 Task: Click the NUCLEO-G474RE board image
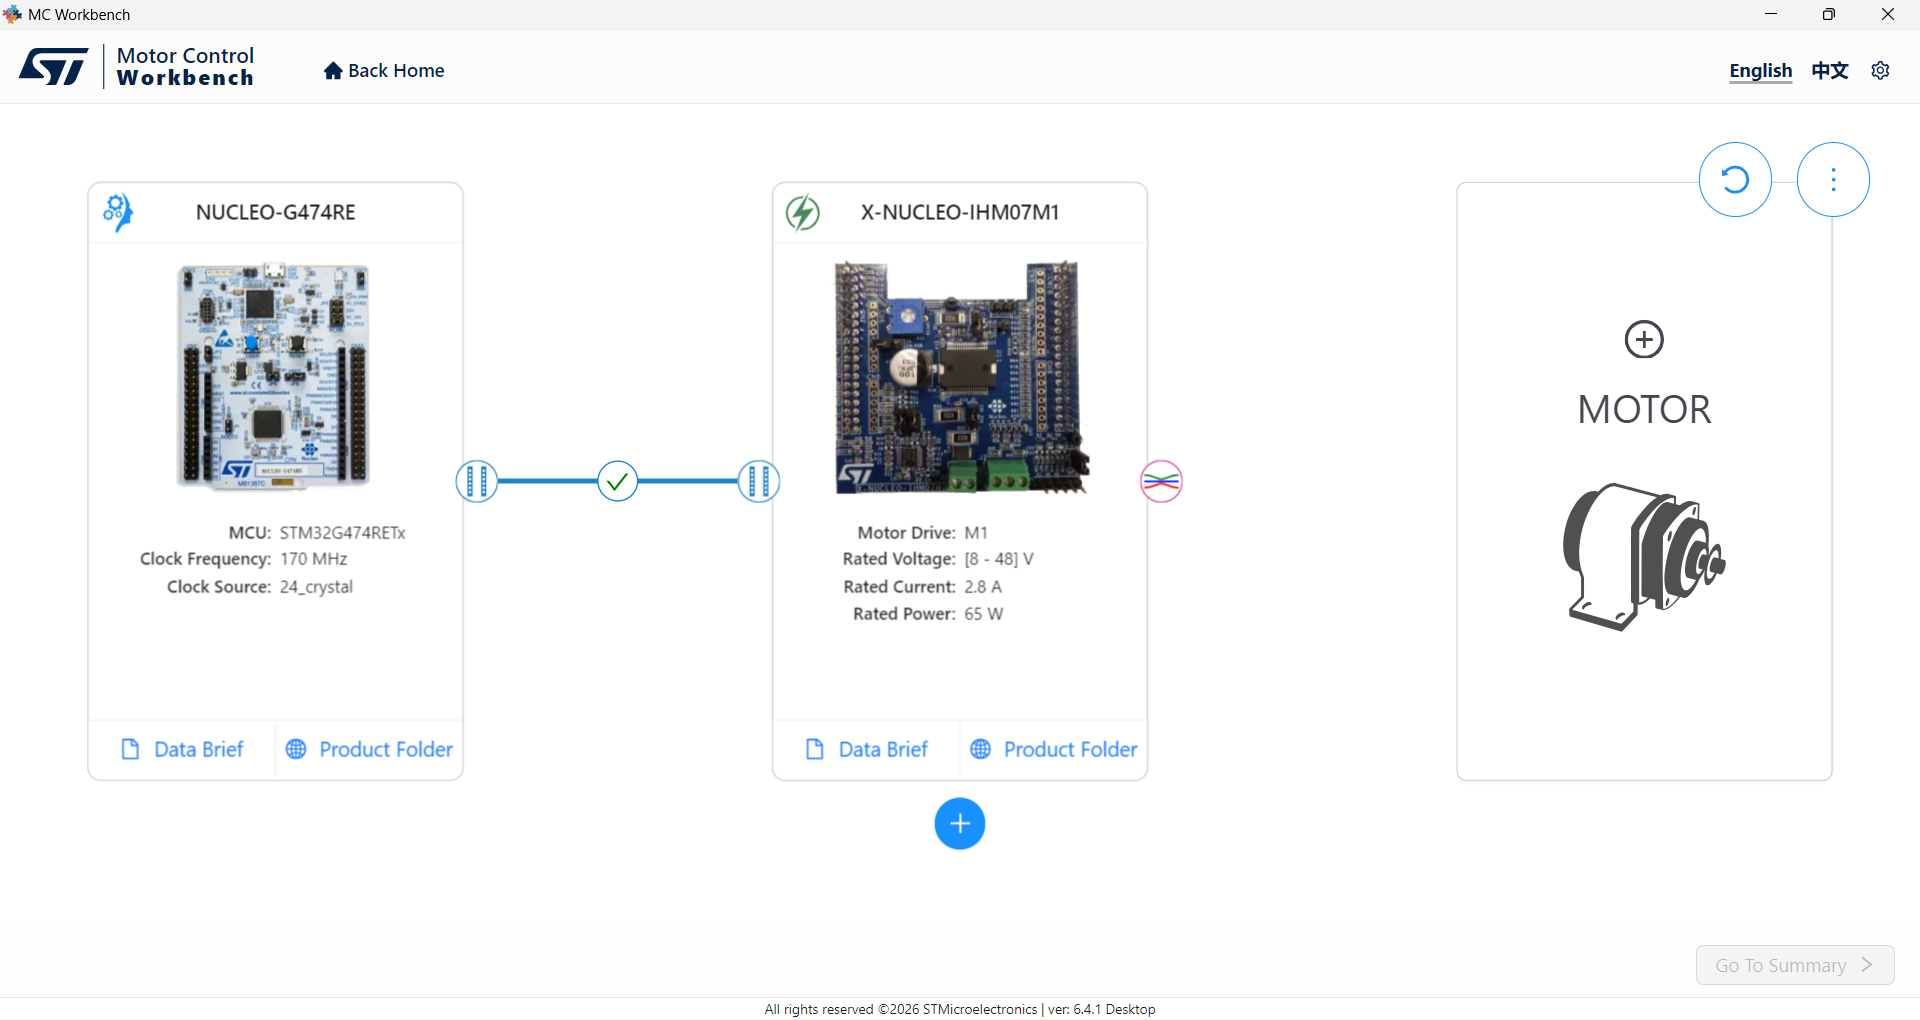tap(273, 376)
